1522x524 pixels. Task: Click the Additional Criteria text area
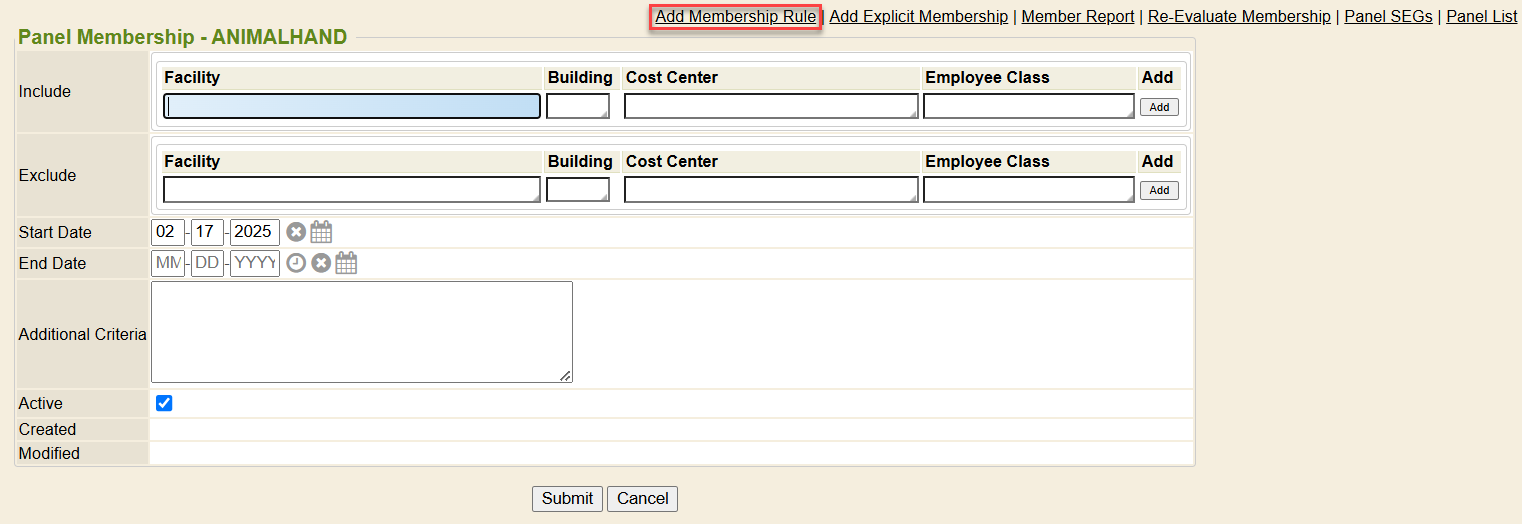tap(361, 331)
